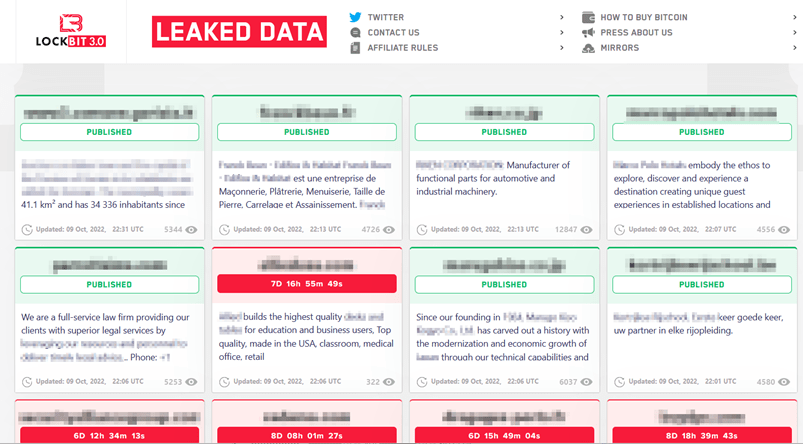Click the Contact Us chat bubble icon
The width and height of the screenshot is (803, 444).
point(355,33)
